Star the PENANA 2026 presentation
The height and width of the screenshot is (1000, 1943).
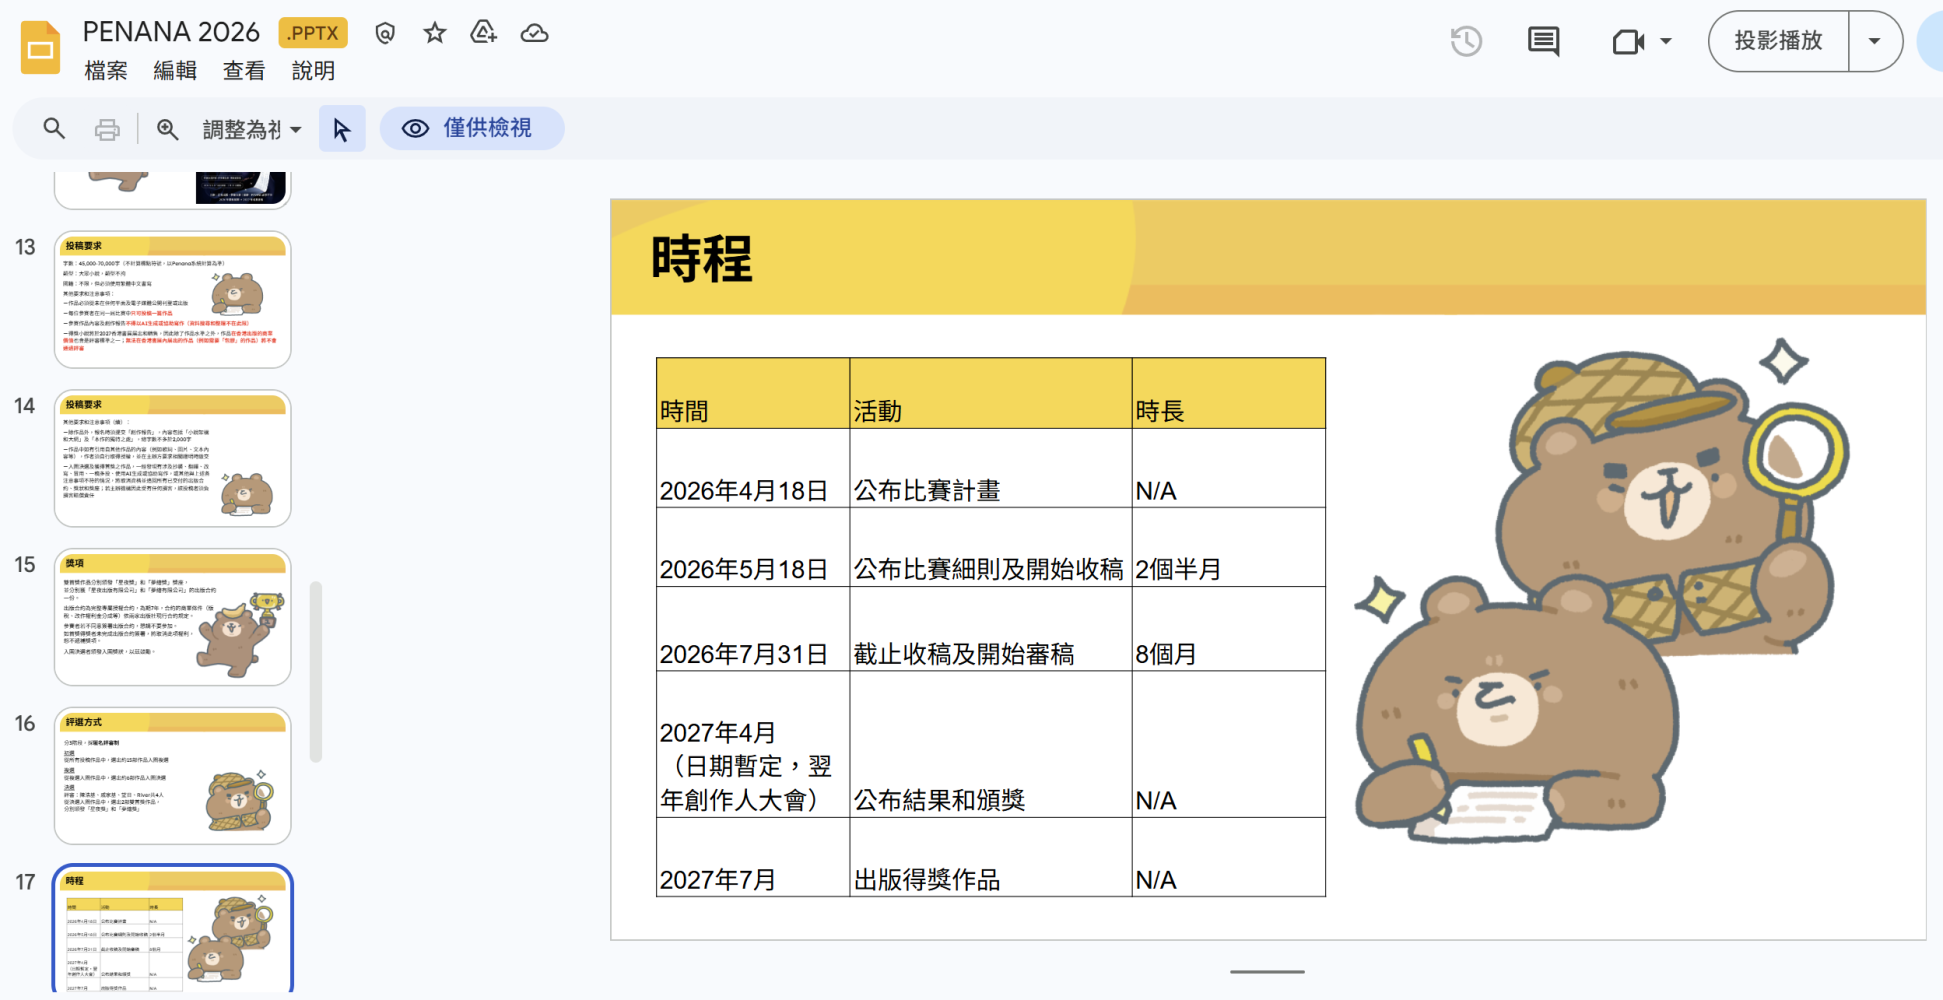click(434, 33)
